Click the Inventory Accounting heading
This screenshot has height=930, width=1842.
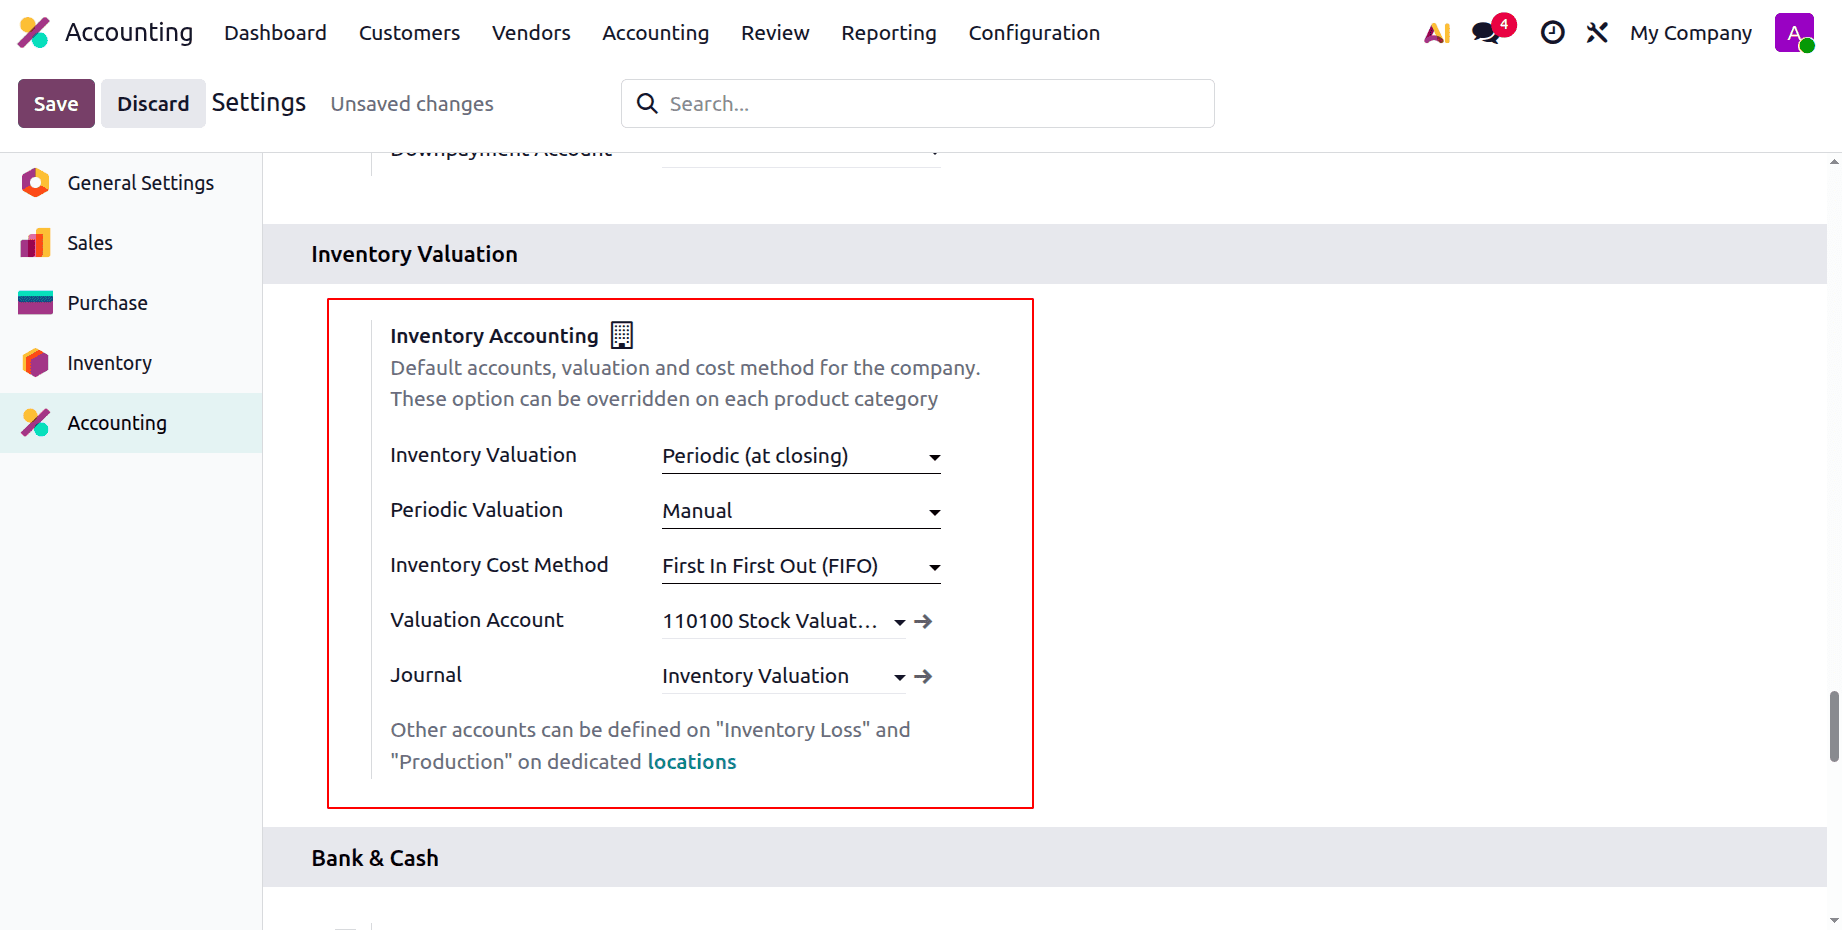pyautogui.click(x=494, y=336)
